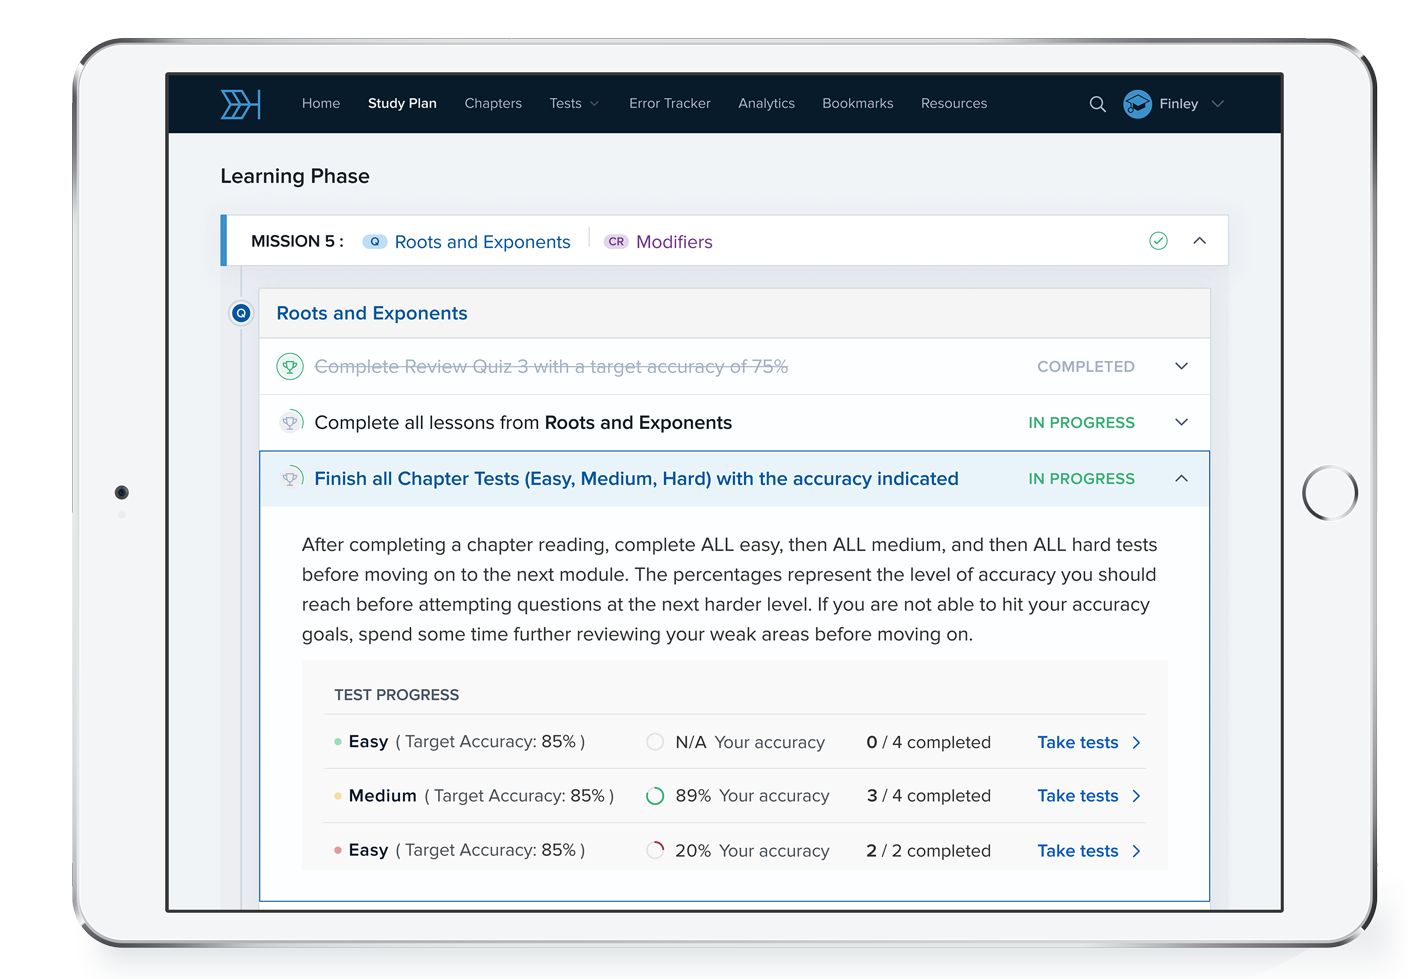Open Finley user account dropdown arrow
Viewport: 1408px width, 979px height.
click(x=1217, y=104)
